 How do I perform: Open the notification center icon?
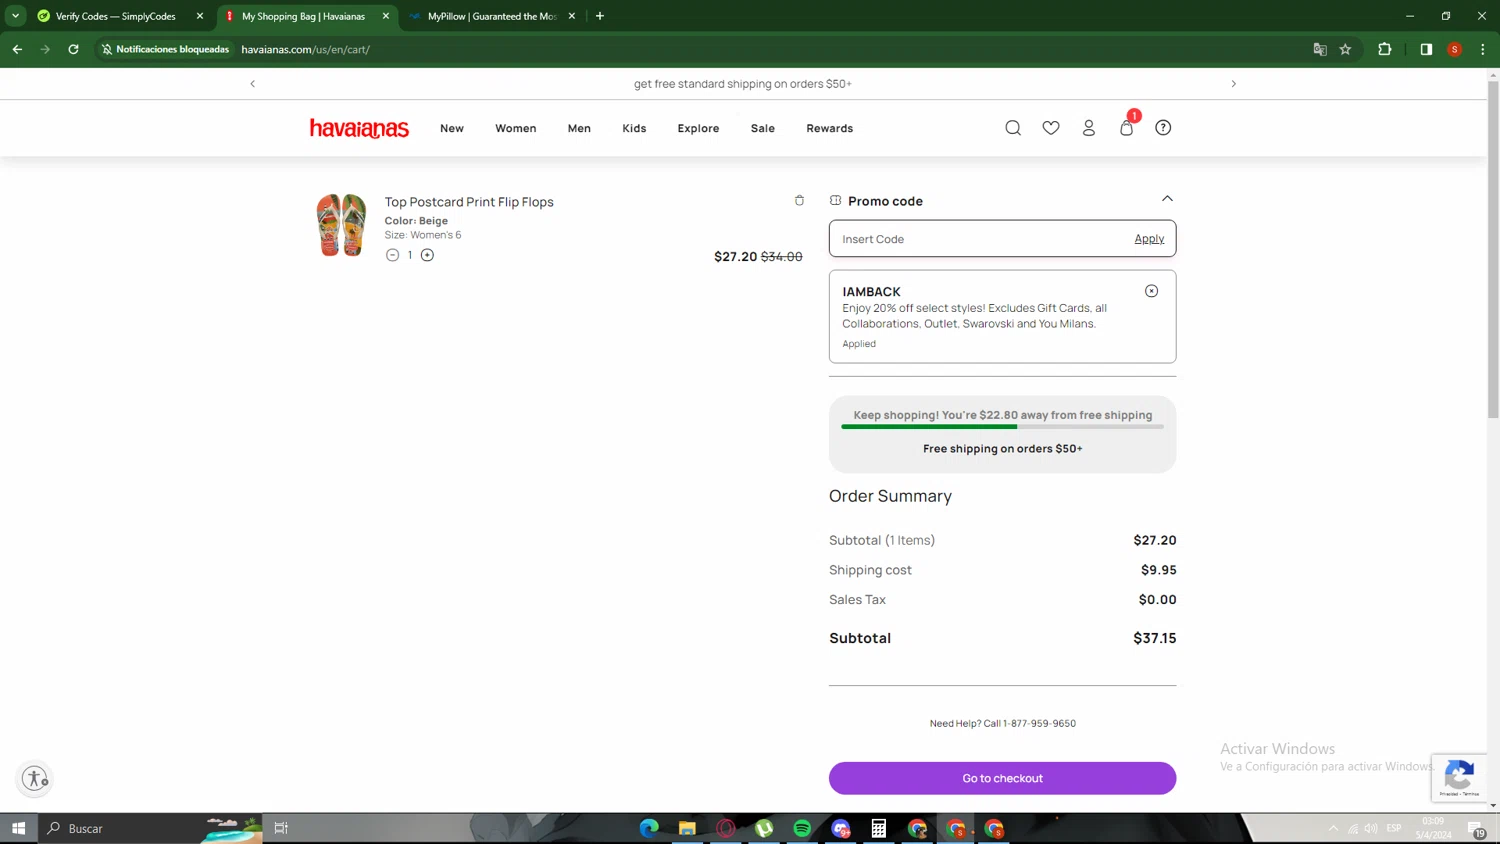1477,829
